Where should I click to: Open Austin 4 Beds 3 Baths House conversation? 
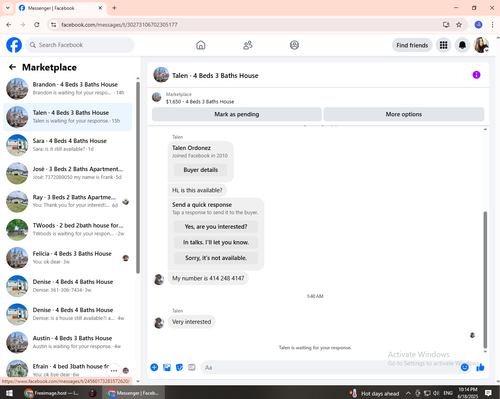(68, 342)
